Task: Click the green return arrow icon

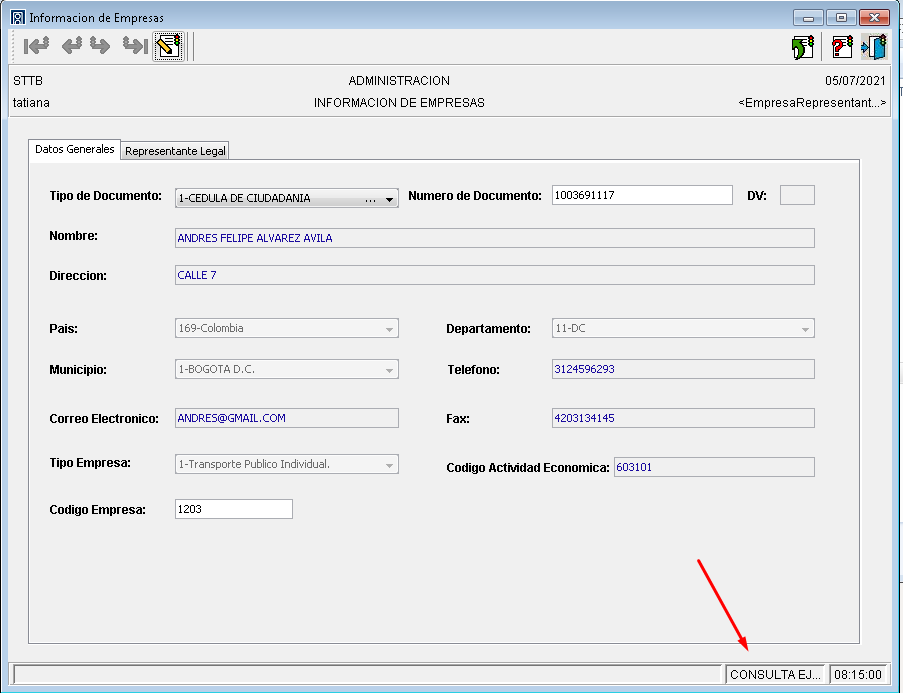Action: 802,47
